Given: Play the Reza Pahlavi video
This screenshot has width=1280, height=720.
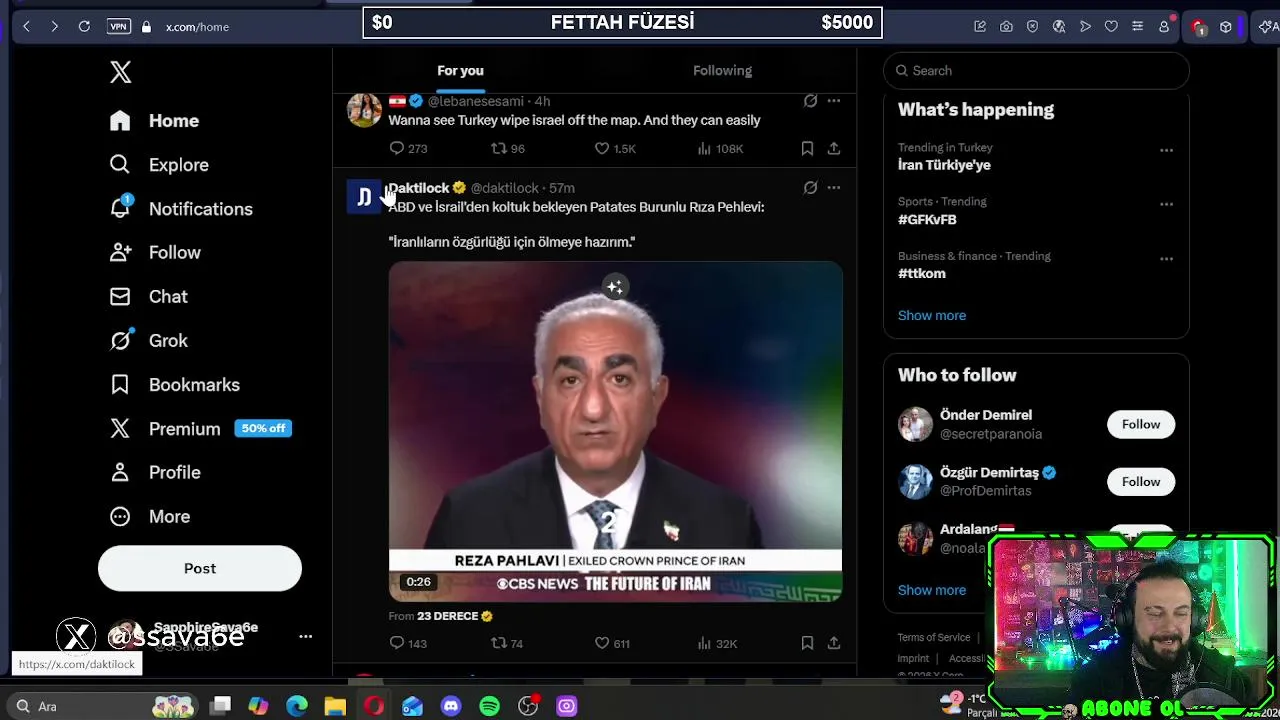Looking at the screenshot, I should pyautogui.click(x=615, y=431).
